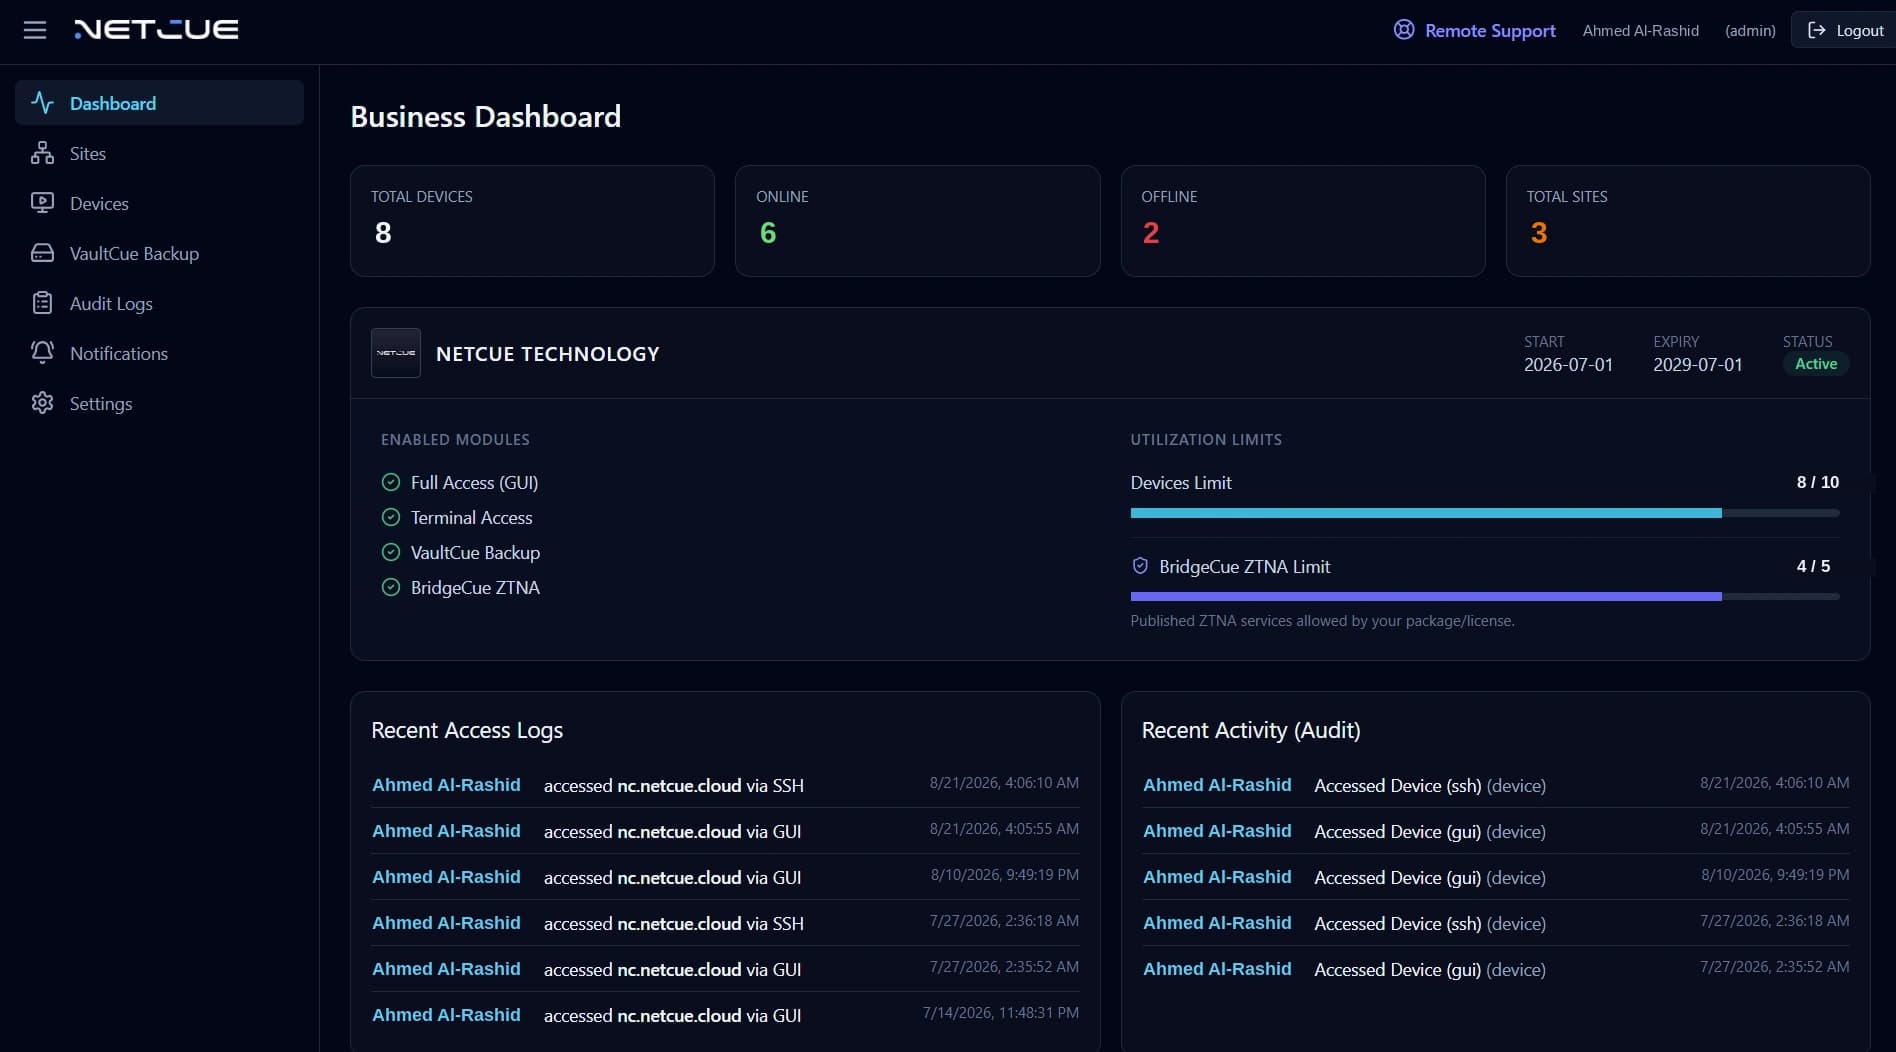Click the 4 / 5 ZTNA limit value
The height and width of the screenshot is (1052, 1896).
[1813, 566]
